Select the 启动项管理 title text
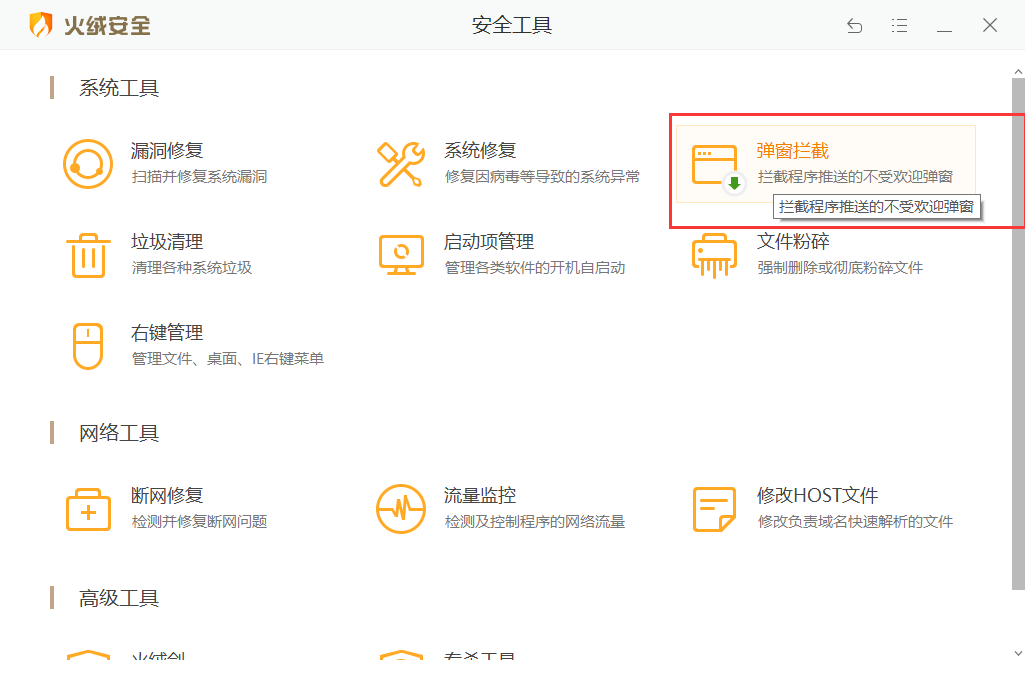The height and width of the screenshot is (675, 1025). click(489, 242)
